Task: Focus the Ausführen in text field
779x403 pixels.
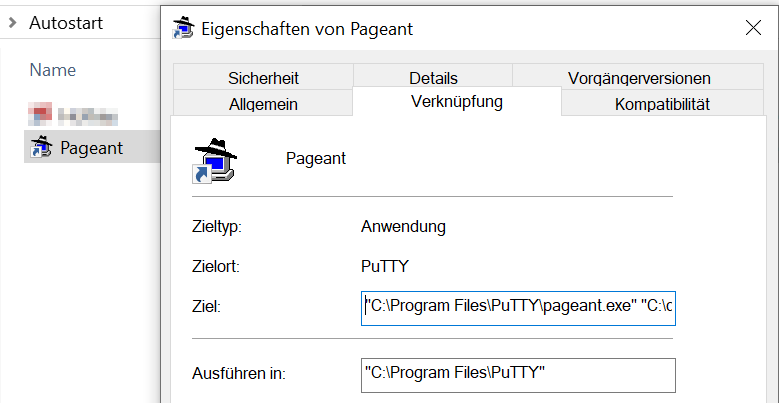Action: [x=518, y=375]
